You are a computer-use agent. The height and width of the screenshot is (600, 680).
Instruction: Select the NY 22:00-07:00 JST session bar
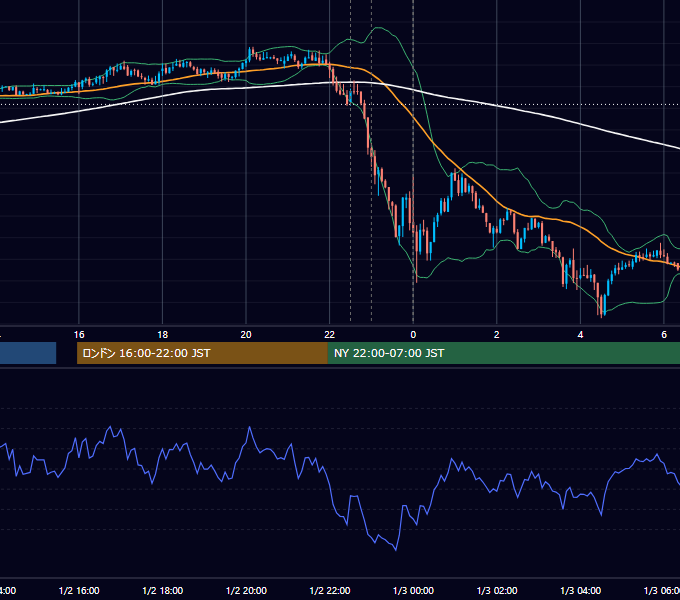tap(503, 353)
